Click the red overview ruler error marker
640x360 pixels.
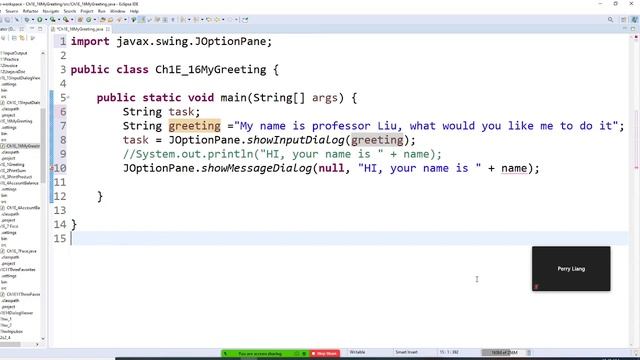[636, 168]
